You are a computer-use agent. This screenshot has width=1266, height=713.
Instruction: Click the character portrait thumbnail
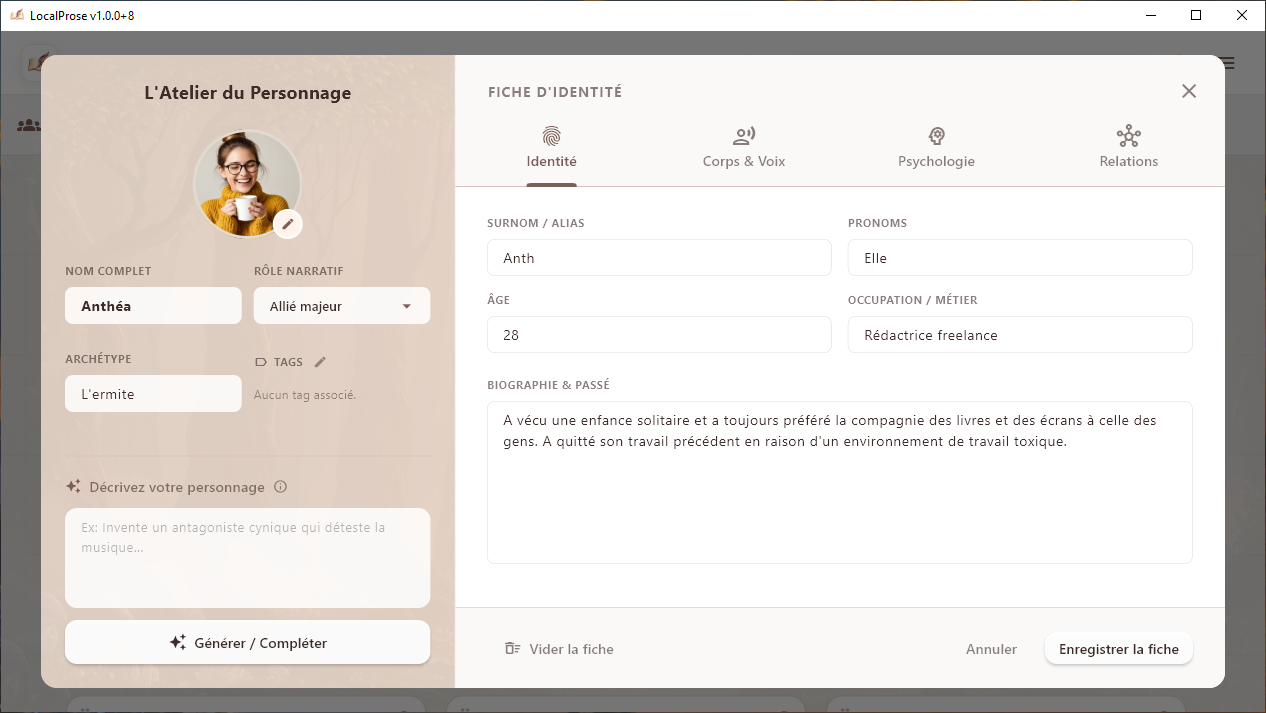click(x=242, y=181)
